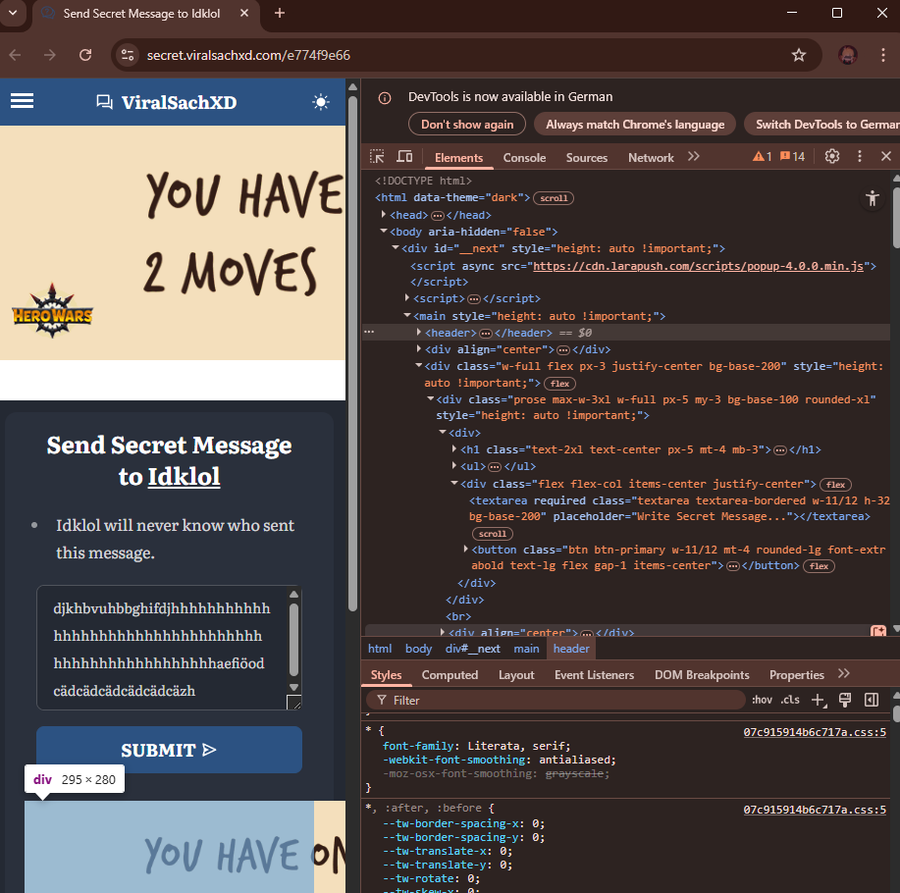This screenshot has height=893, width=900.
Task: Select the main breadcrumb item
Action: pyautogui.click(x=526, y=649)
